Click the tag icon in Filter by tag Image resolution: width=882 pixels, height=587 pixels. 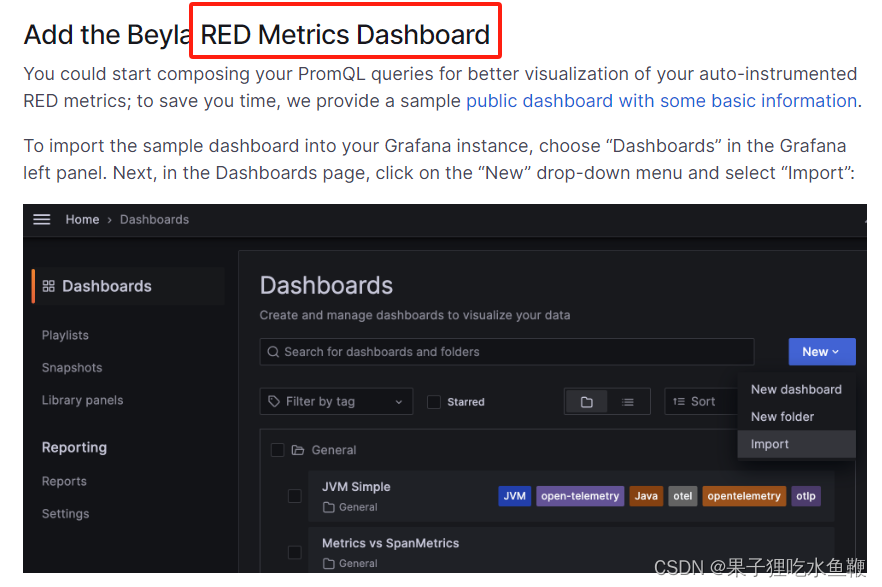[274, 401]
